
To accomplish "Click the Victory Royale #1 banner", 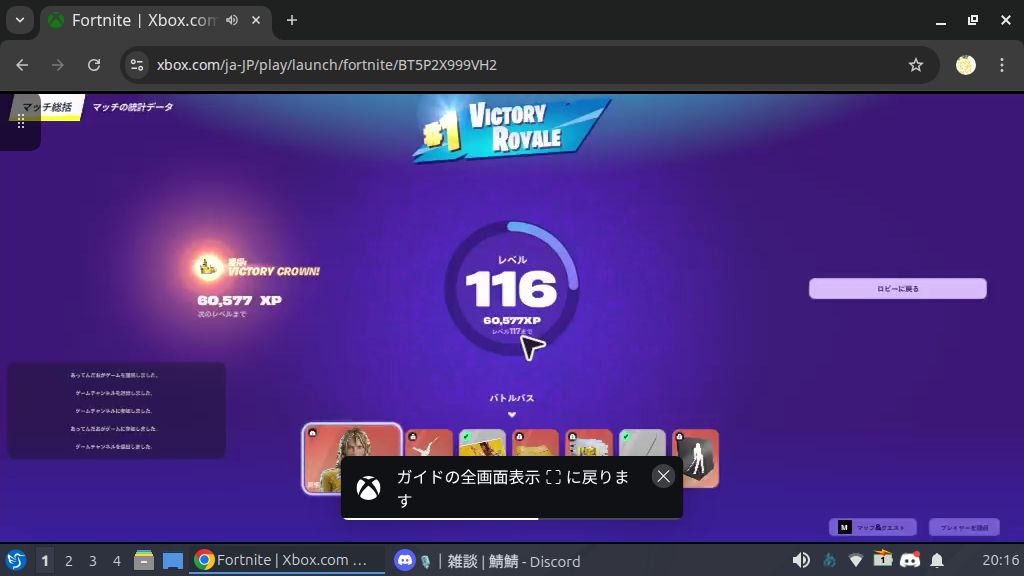I will [511, 131].
